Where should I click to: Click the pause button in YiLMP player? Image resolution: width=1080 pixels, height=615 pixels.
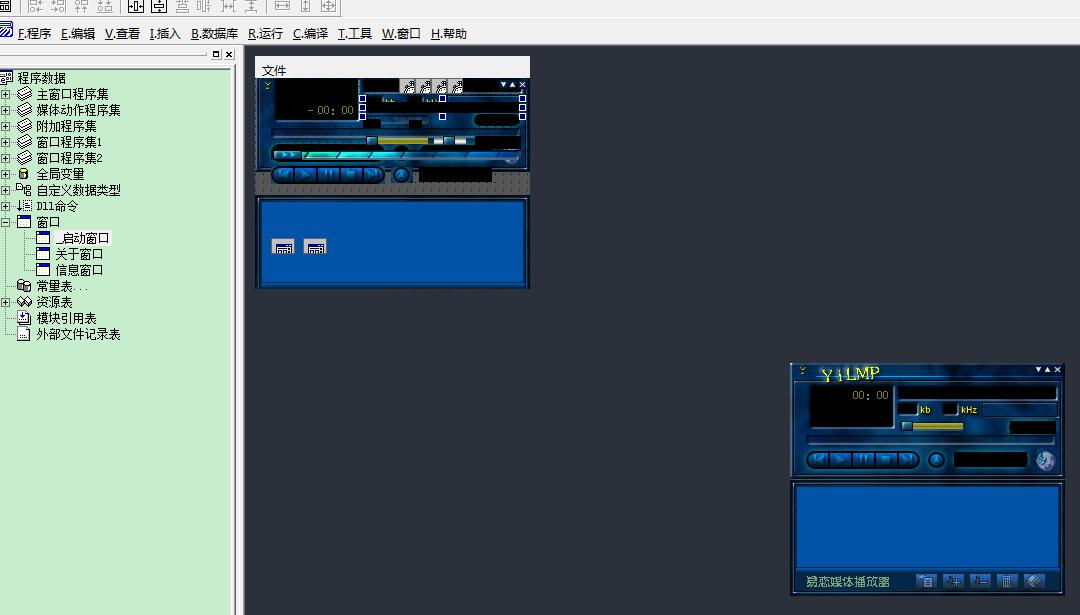click(x=863, y=459)
